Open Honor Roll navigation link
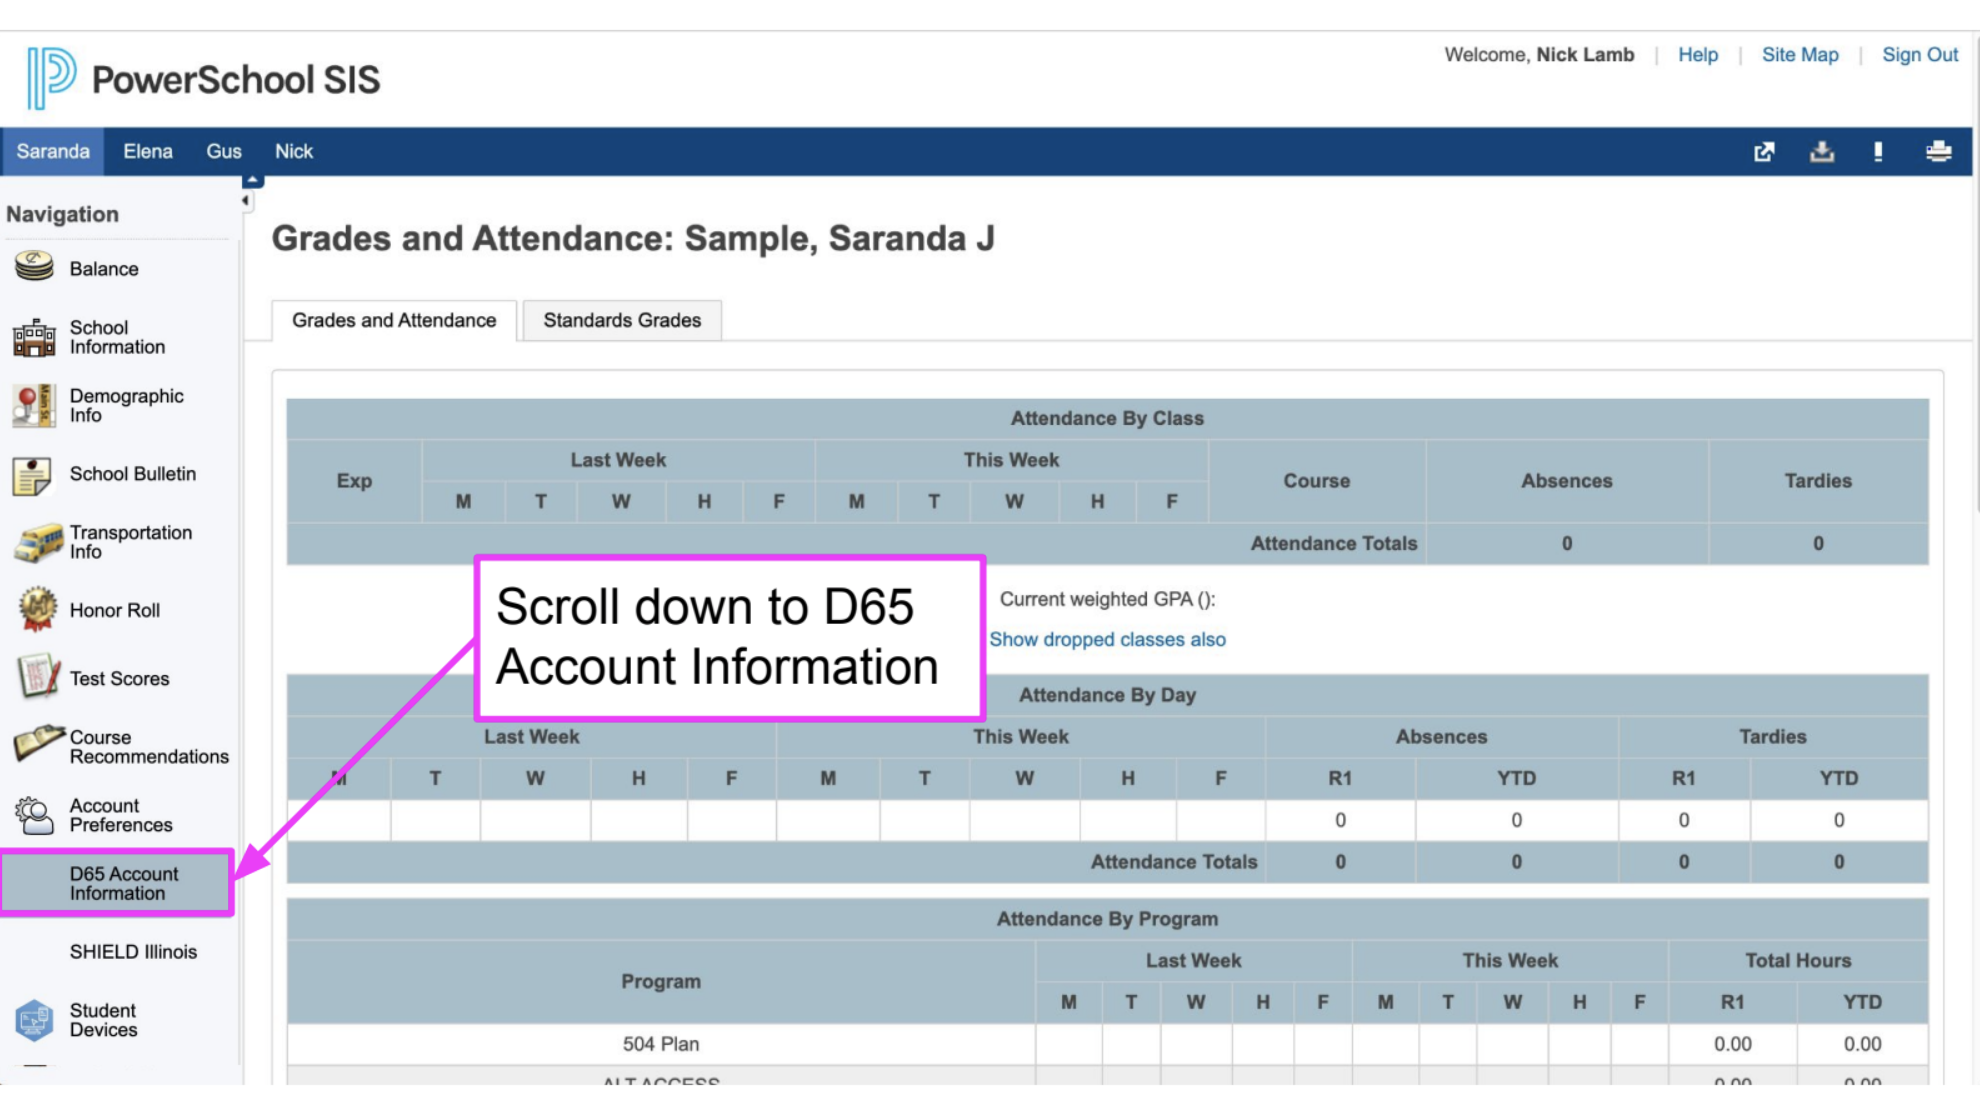 click(115, 610)
